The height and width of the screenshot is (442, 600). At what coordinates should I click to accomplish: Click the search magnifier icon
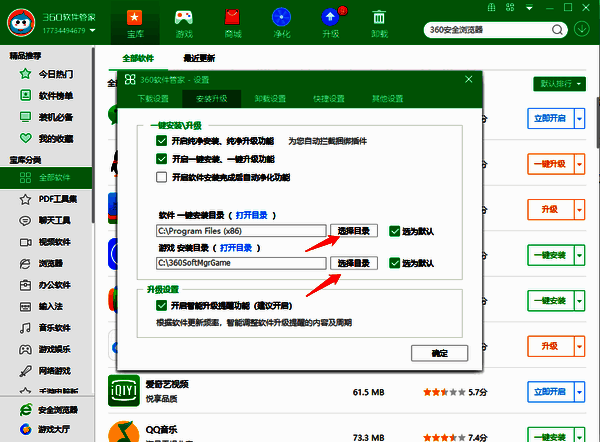click(557, 30)
